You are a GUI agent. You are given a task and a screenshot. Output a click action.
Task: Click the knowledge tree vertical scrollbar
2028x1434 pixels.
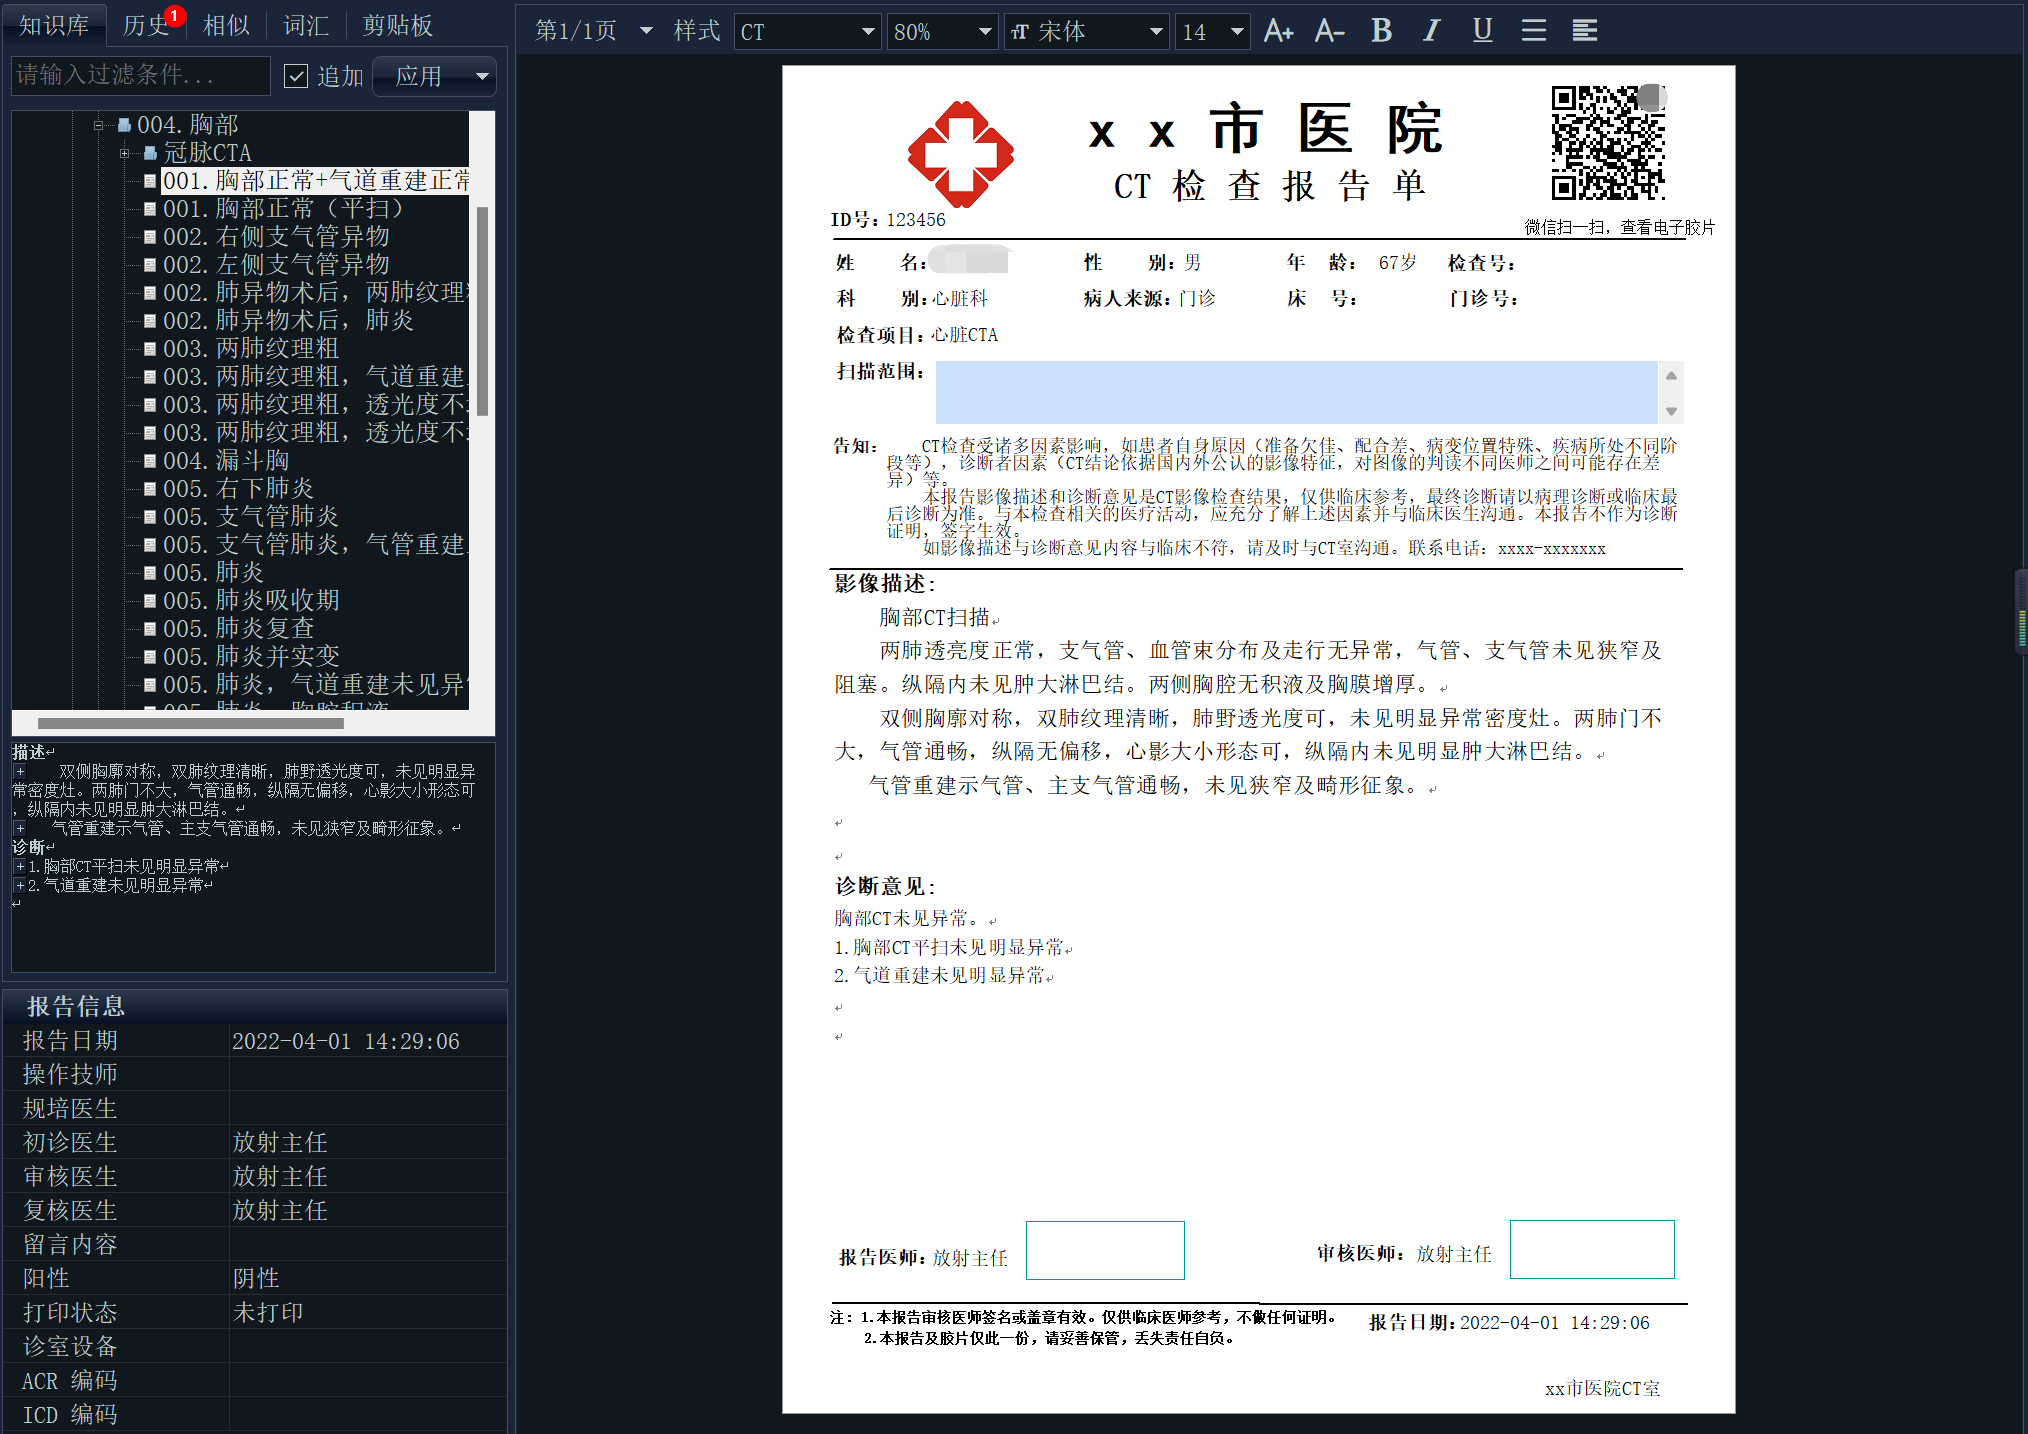pyautogui.click(x=482, y=310)
